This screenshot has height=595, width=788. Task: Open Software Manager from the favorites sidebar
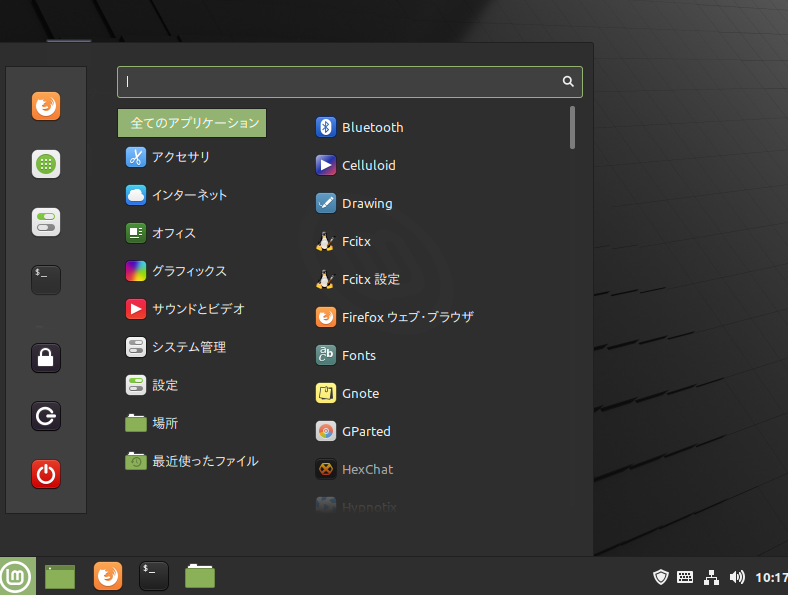[x=46, y=164]
